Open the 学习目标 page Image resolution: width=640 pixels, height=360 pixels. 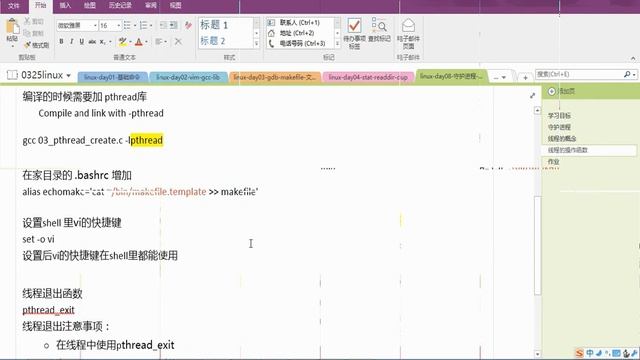tap(559, 116)
